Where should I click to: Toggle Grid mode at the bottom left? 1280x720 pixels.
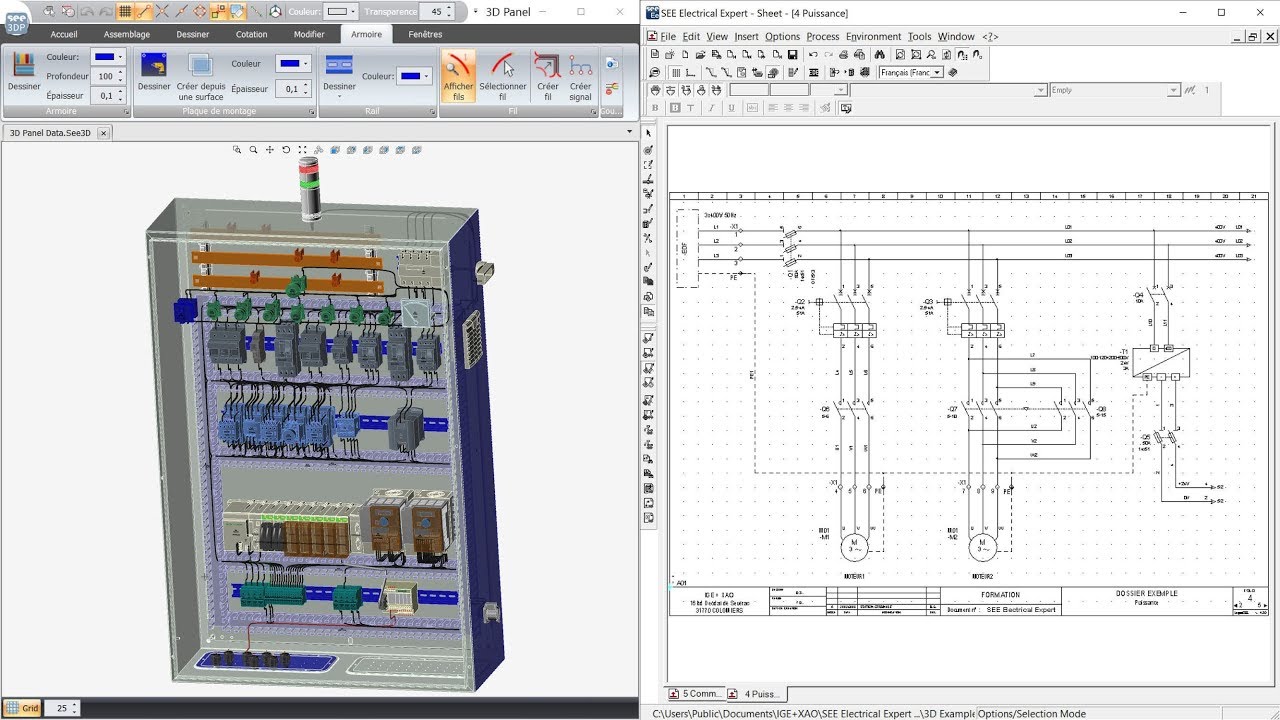point(22,707)
